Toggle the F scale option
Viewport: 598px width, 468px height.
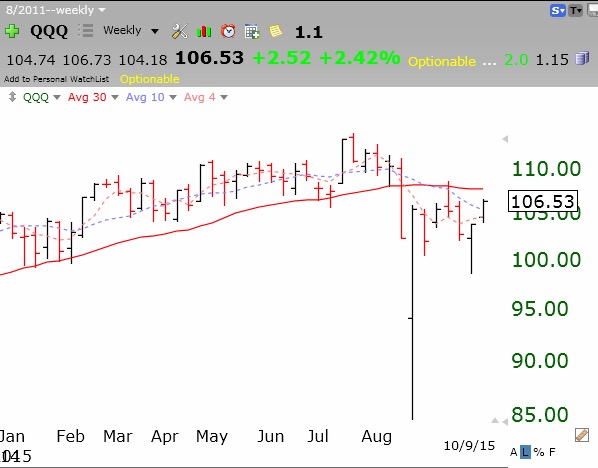coord(552,452)
